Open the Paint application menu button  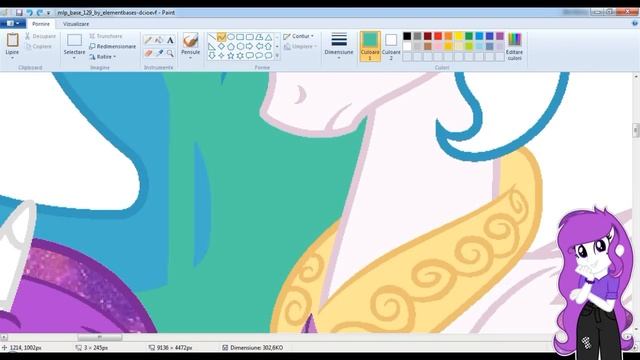12,24
